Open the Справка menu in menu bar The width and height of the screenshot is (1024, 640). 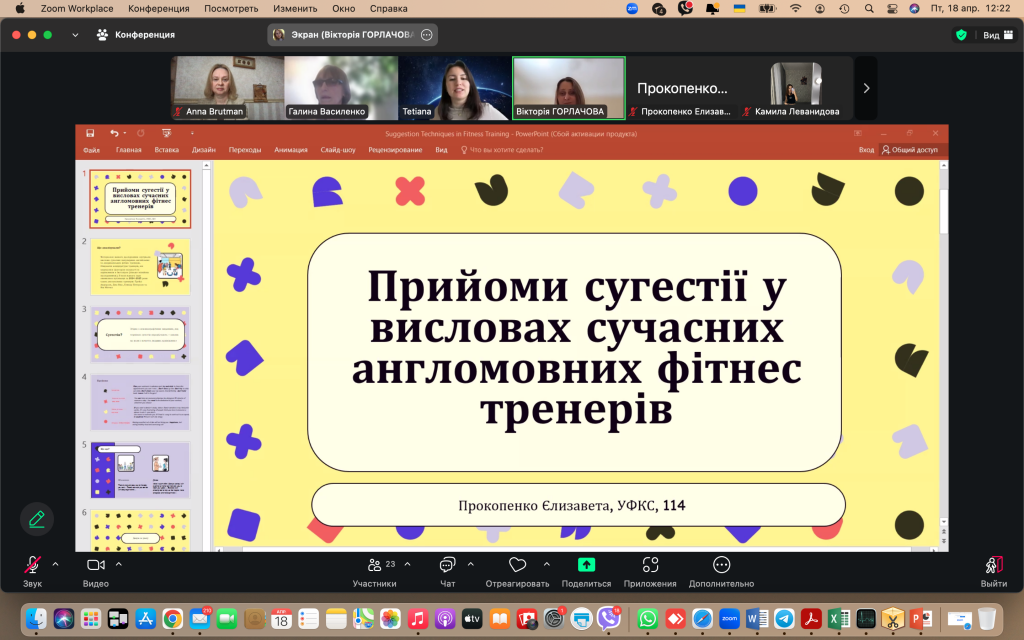(389, 8)
